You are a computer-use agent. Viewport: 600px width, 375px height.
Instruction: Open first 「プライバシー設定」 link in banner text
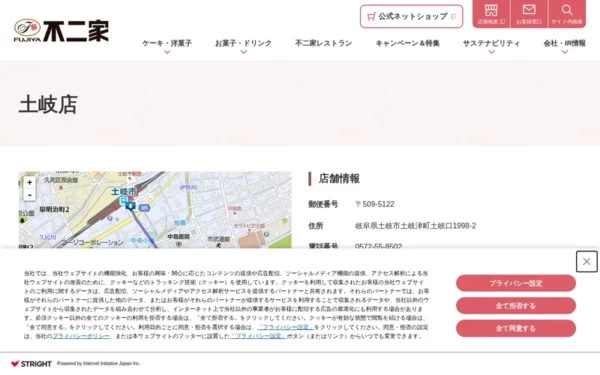click(x=286, y=327)
